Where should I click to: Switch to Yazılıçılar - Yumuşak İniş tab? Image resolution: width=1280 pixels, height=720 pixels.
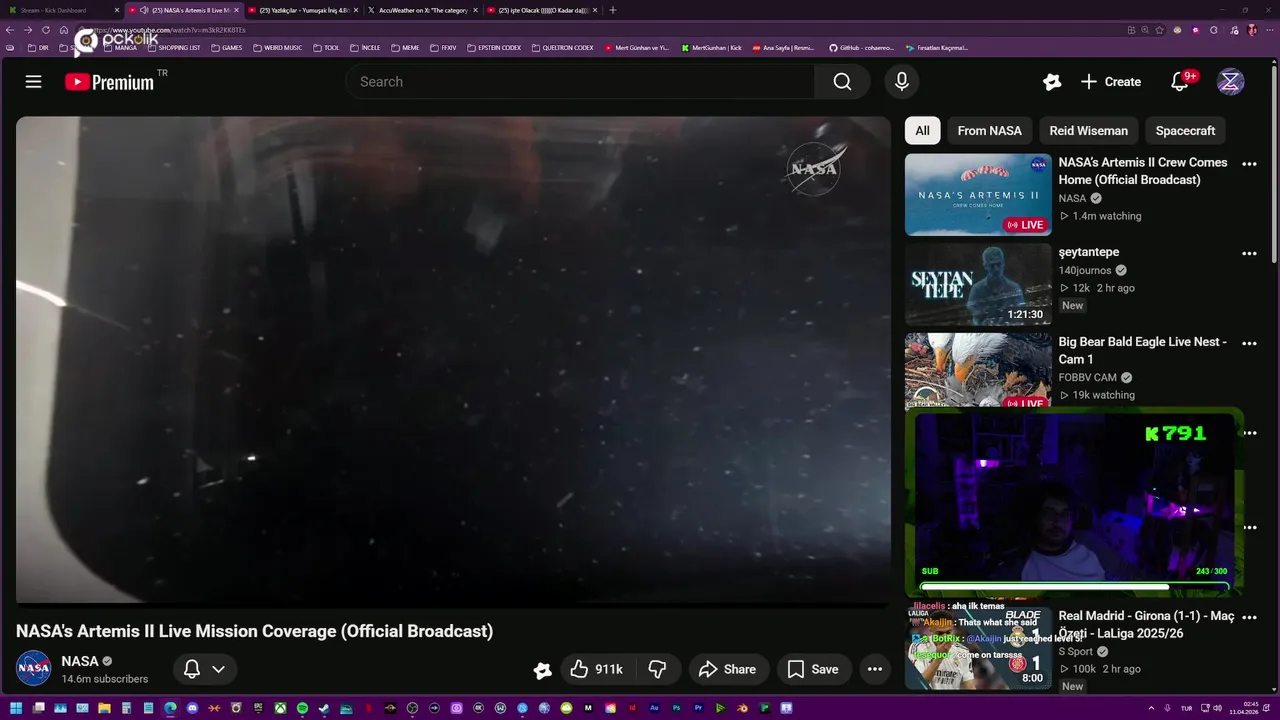click(x=303, y=10)
